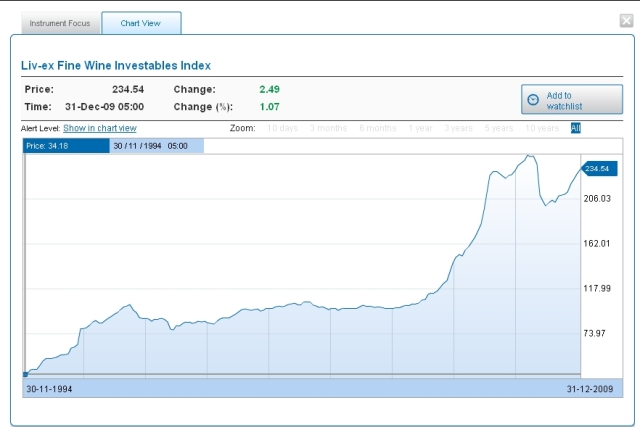Click the Zoom: label

tap(242, 128)
